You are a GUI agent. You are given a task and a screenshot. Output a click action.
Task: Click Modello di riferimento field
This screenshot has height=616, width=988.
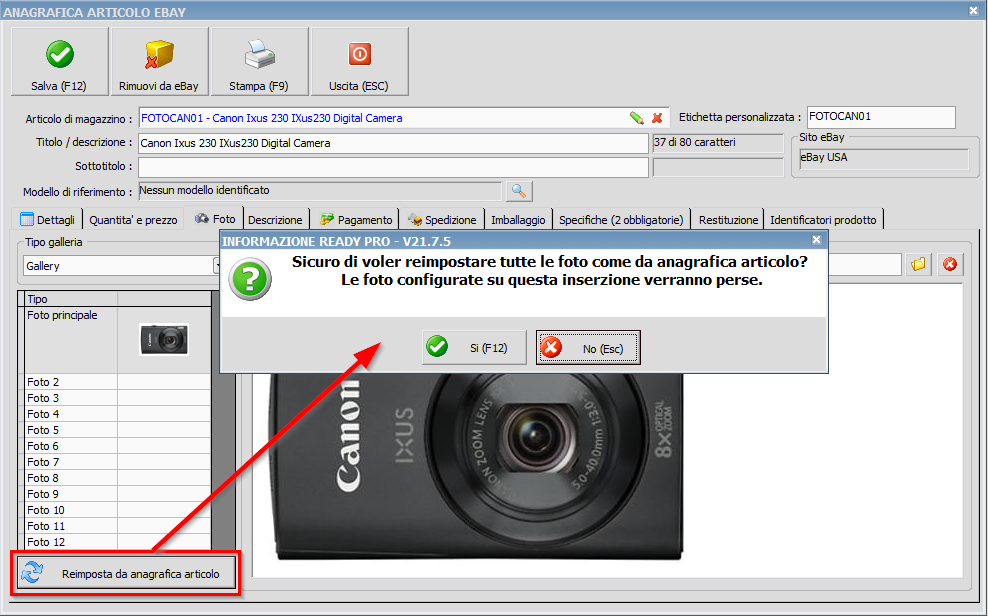320,191
